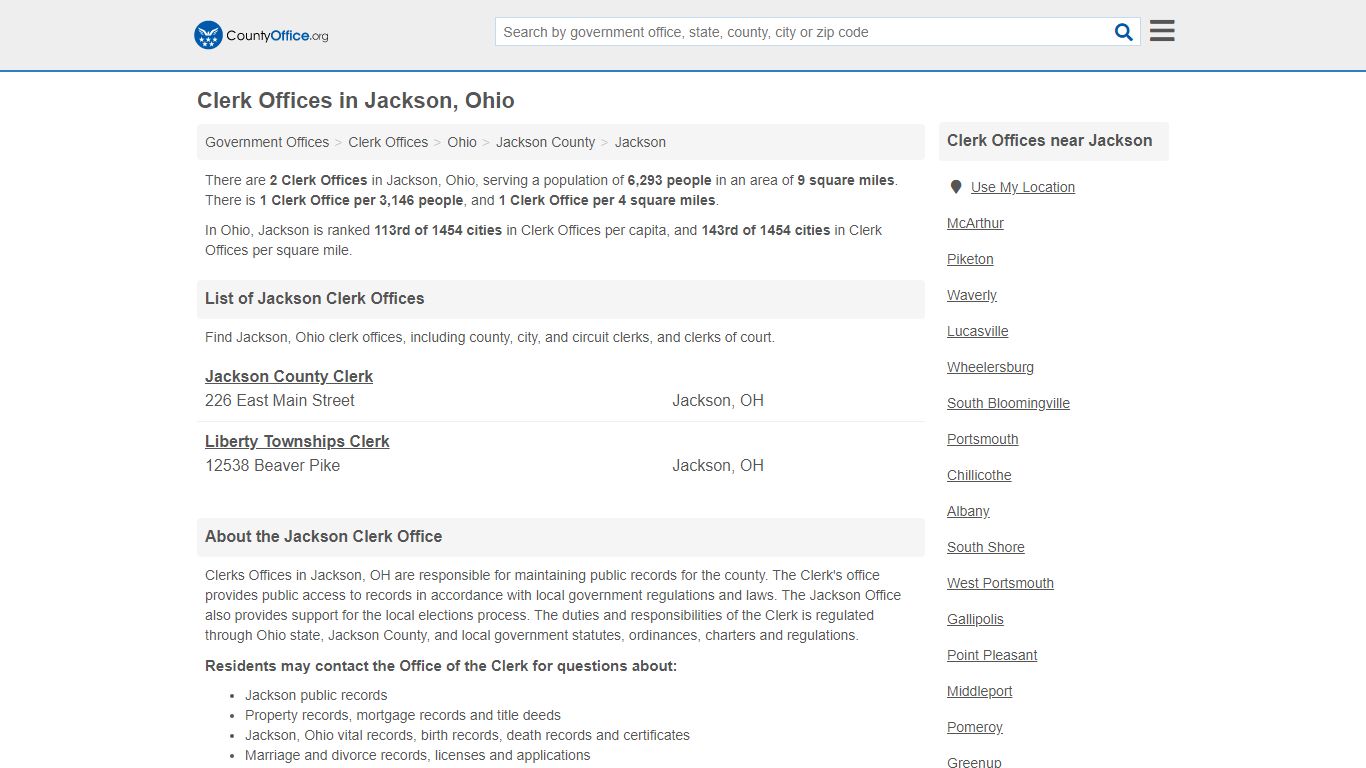The image size is (1366, 768).
Task: Click the About the Jackson Clerk Office heading
Action: pos(324,536)
